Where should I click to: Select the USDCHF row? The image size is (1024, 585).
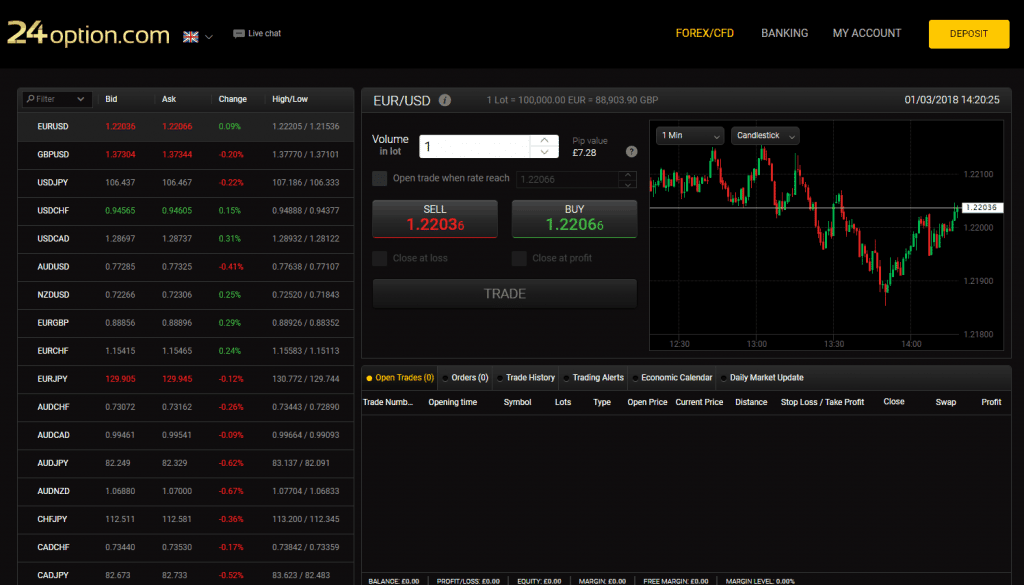[x=185, y=211]
